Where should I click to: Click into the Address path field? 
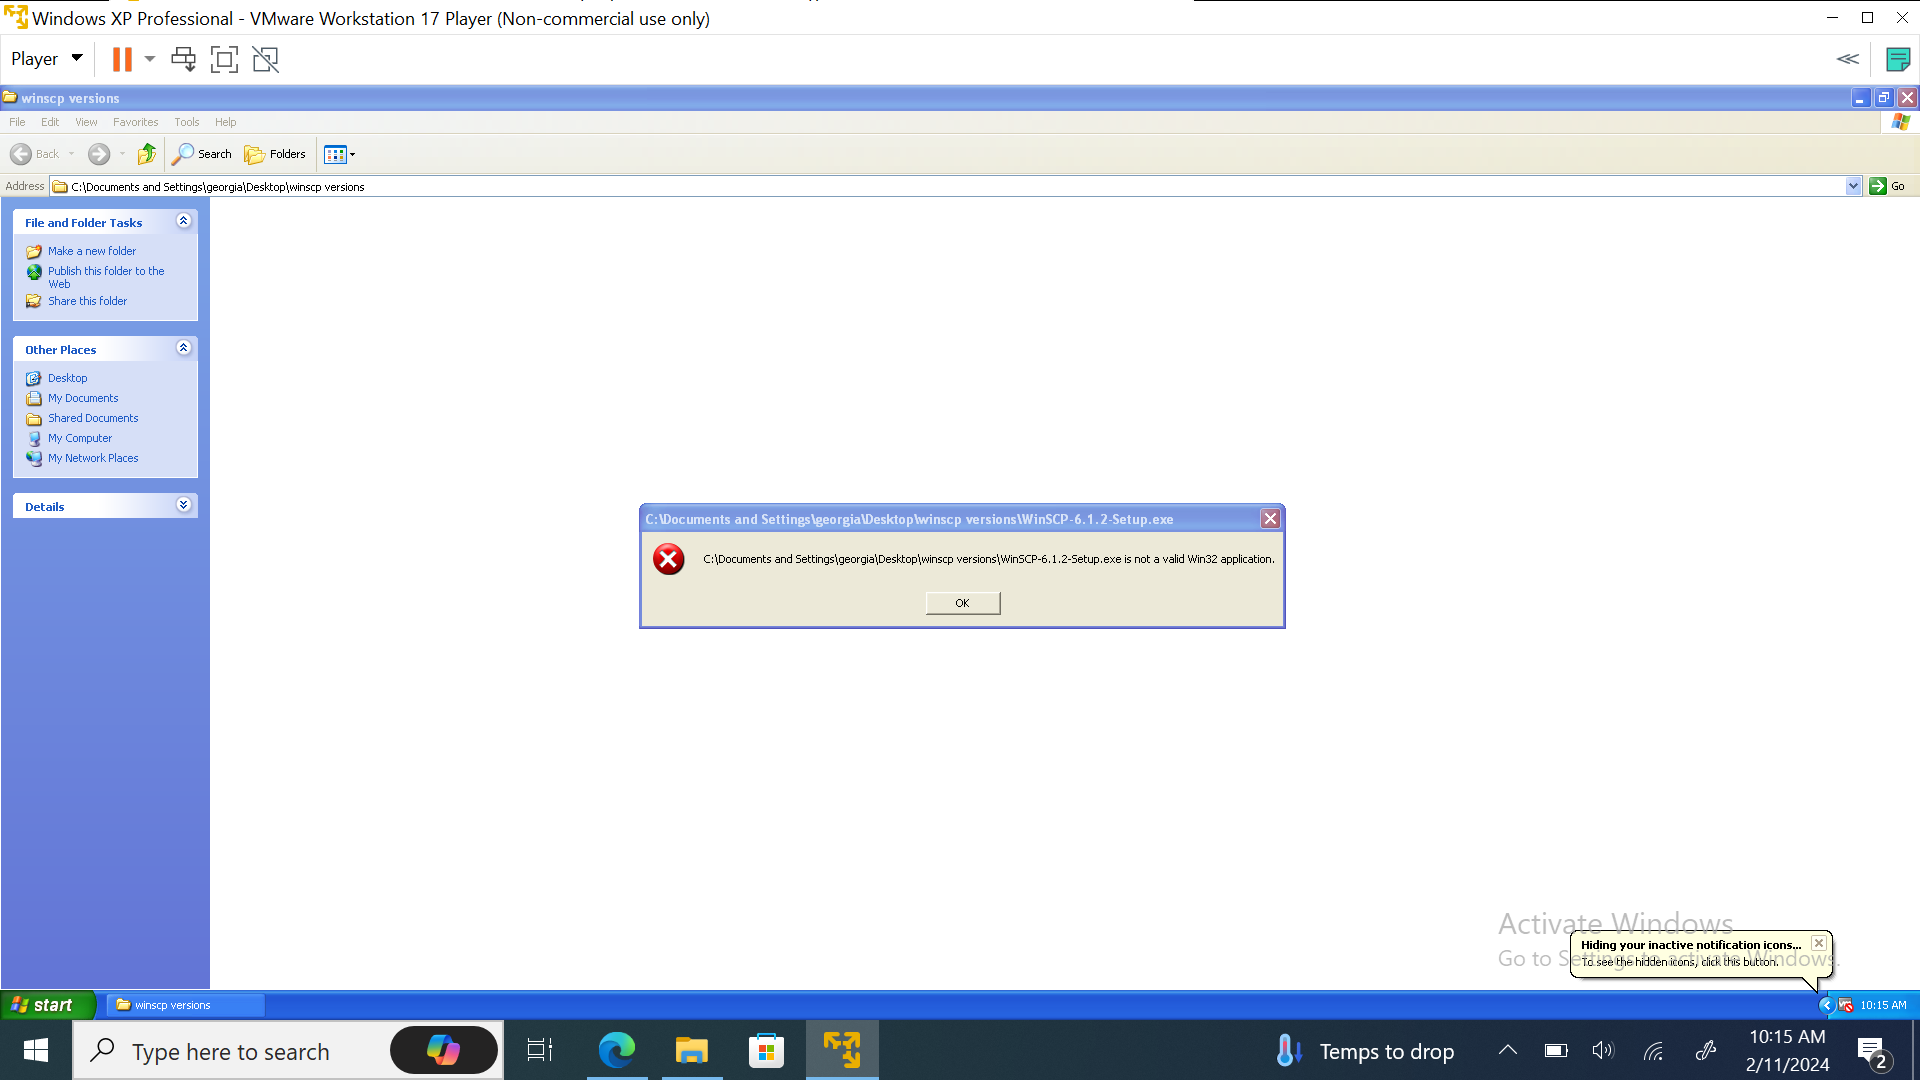900,187
